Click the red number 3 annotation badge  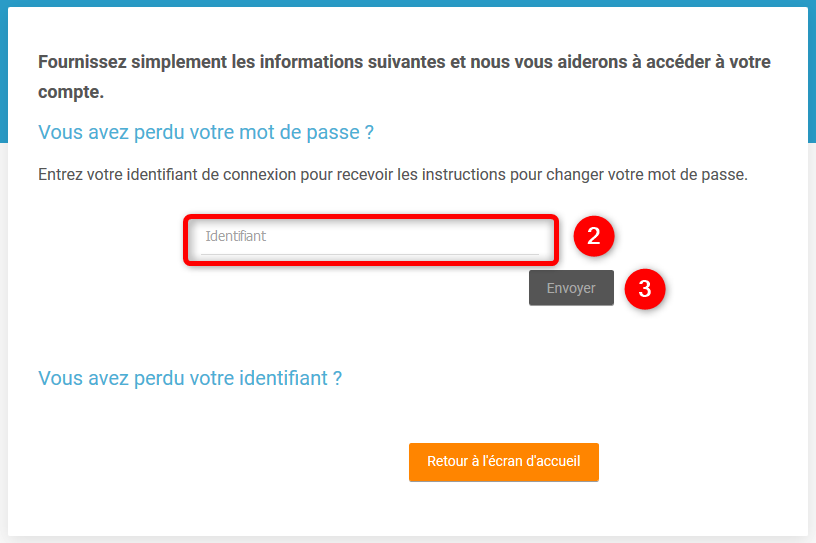click(x=645, y=289)
